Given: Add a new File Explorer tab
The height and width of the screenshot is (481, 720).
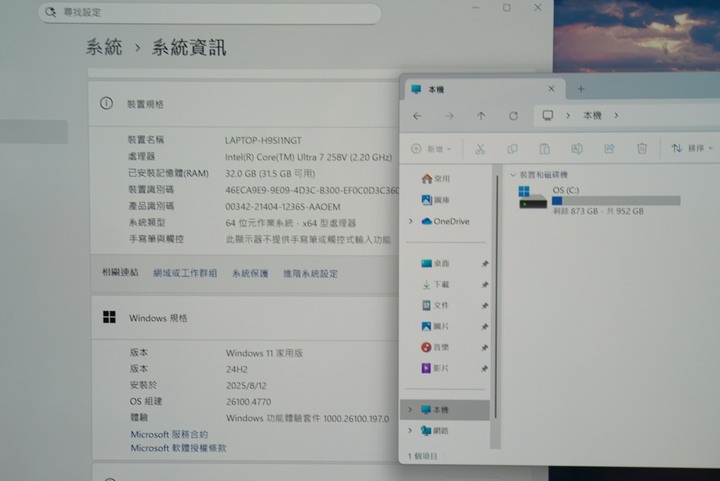Looking at the screenshot, I should point(581,89).
